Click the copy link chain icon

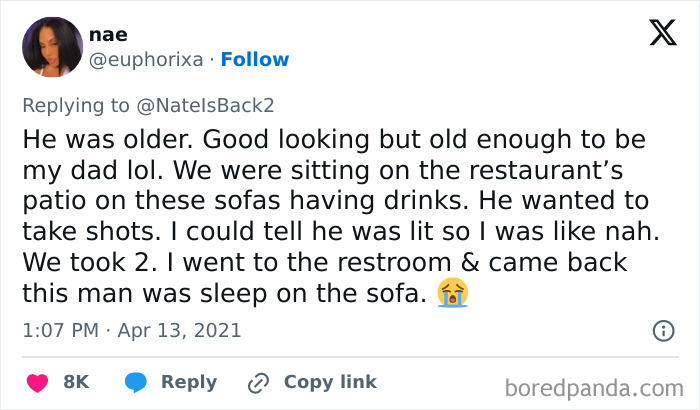pyautogui.click(x=260, y=382)
